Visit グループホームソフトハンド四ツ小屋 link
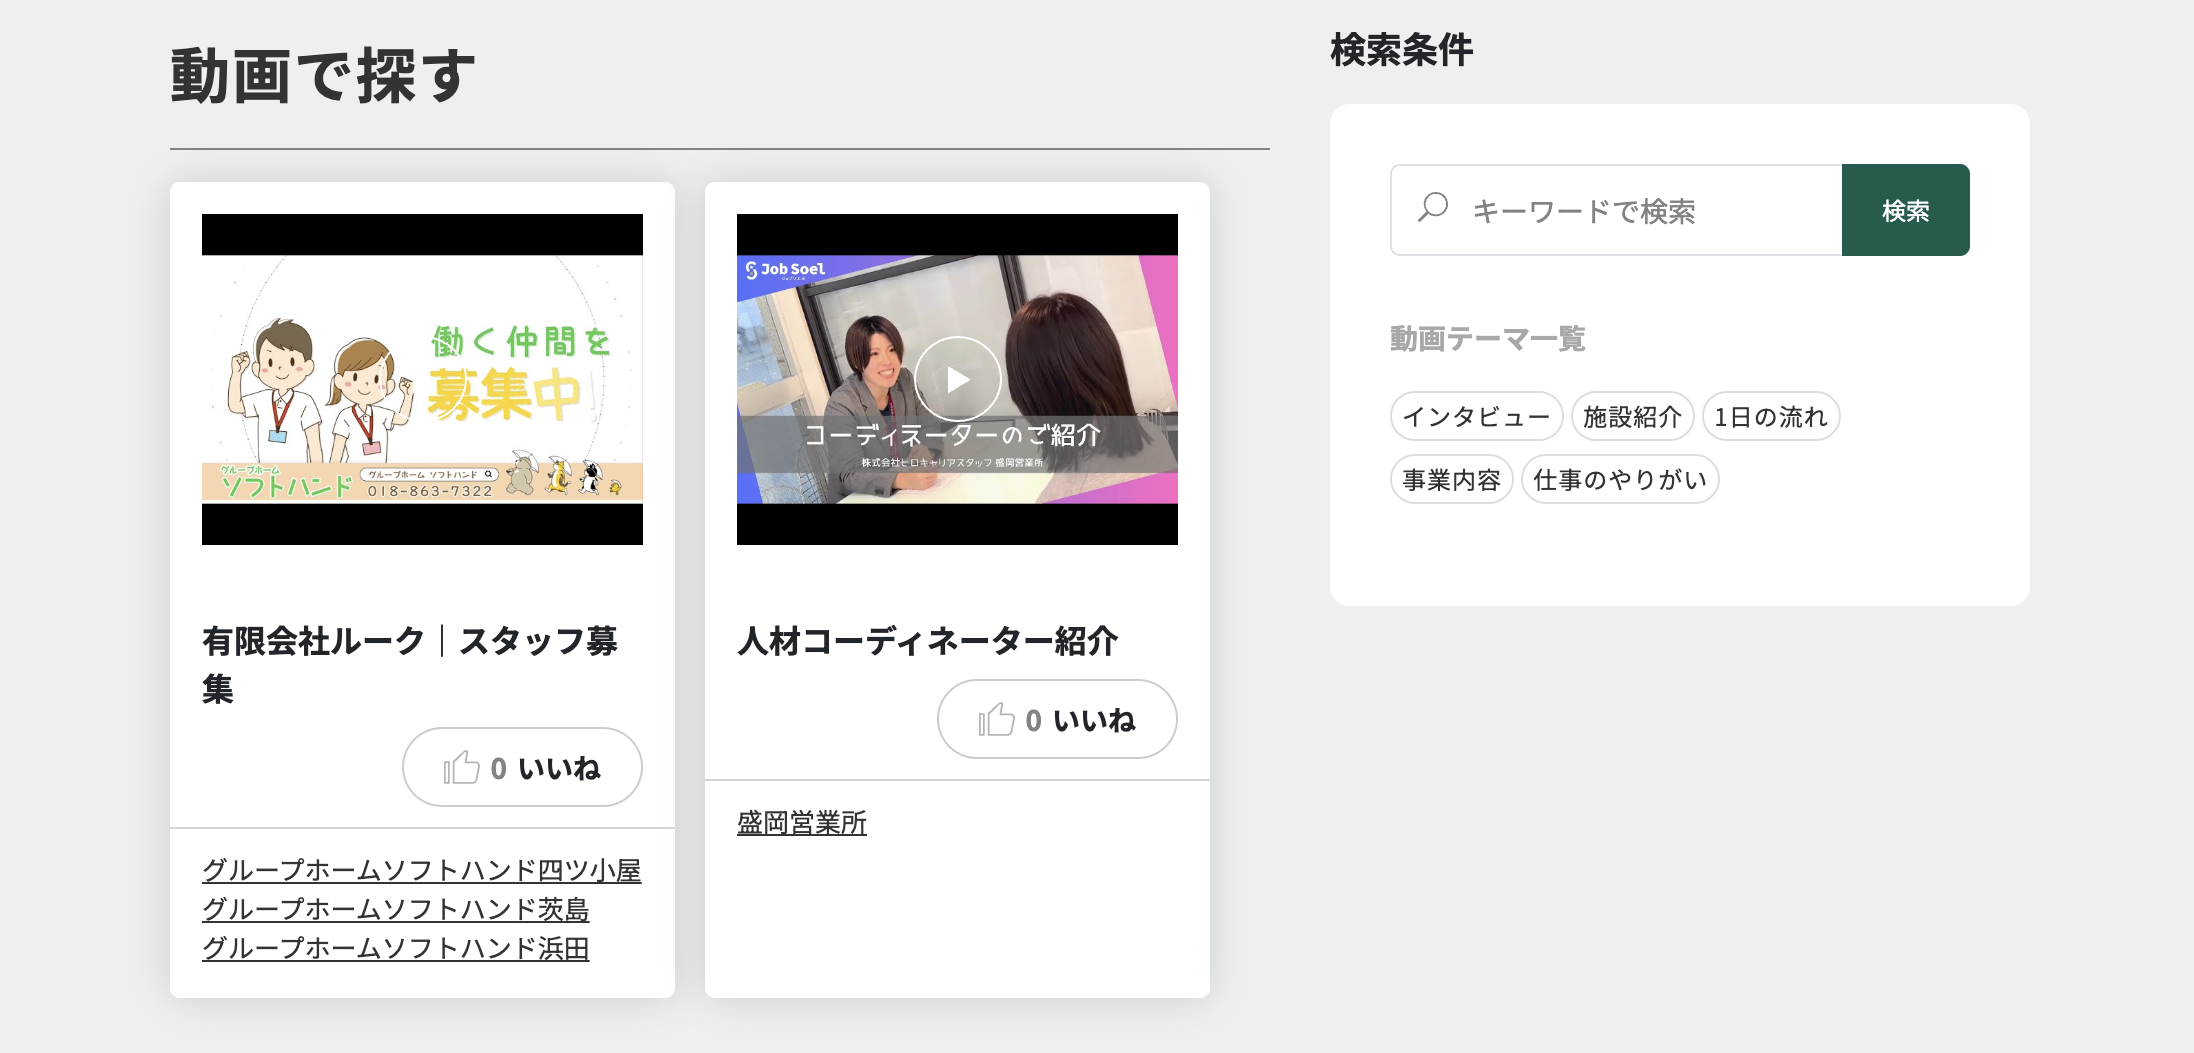Screen dimensions: 2194x1053 pos(421,870)
